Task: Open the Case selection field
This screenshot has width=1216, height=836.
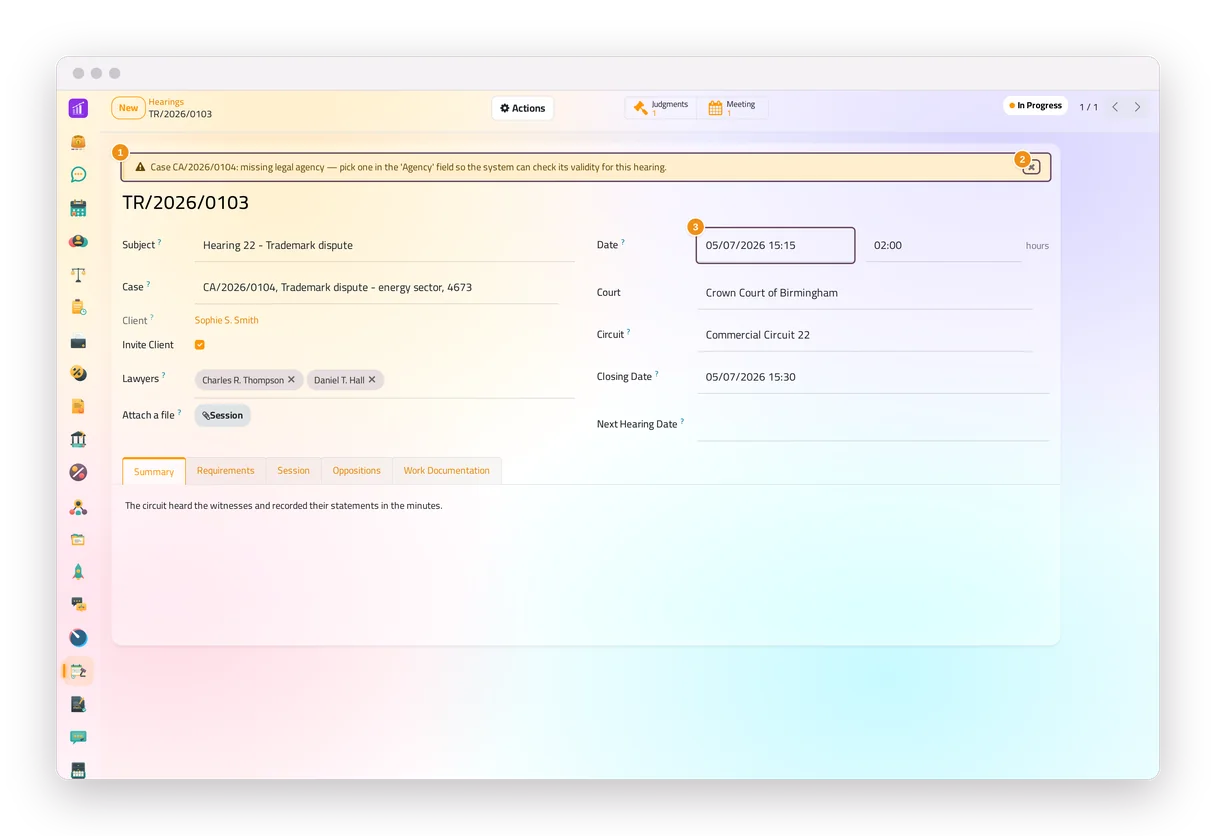Action: (376, 288)
